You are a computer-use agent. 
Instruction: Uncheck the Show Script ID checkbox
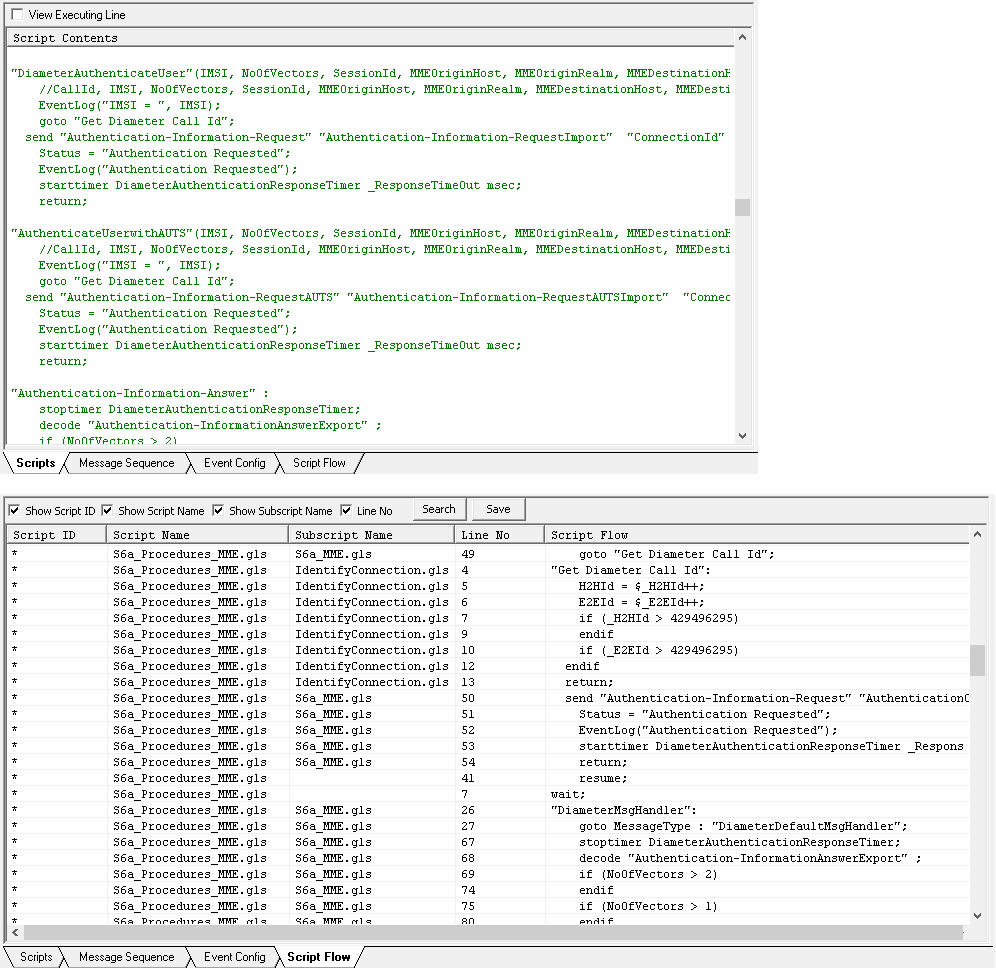click(x=13, y=510)
